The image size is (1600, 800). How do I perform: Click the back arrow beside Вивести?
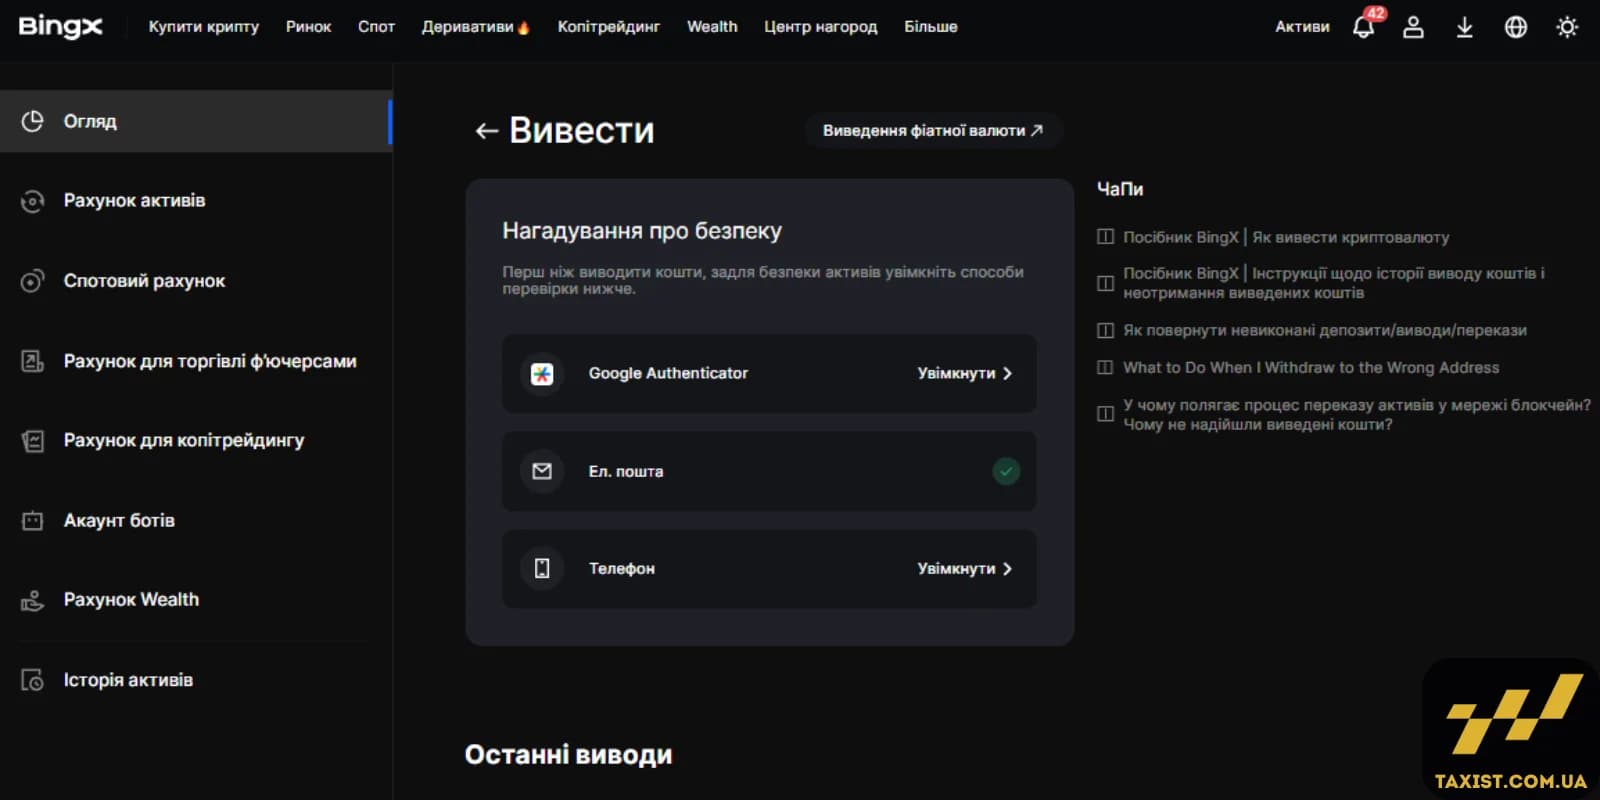point(487,131)
